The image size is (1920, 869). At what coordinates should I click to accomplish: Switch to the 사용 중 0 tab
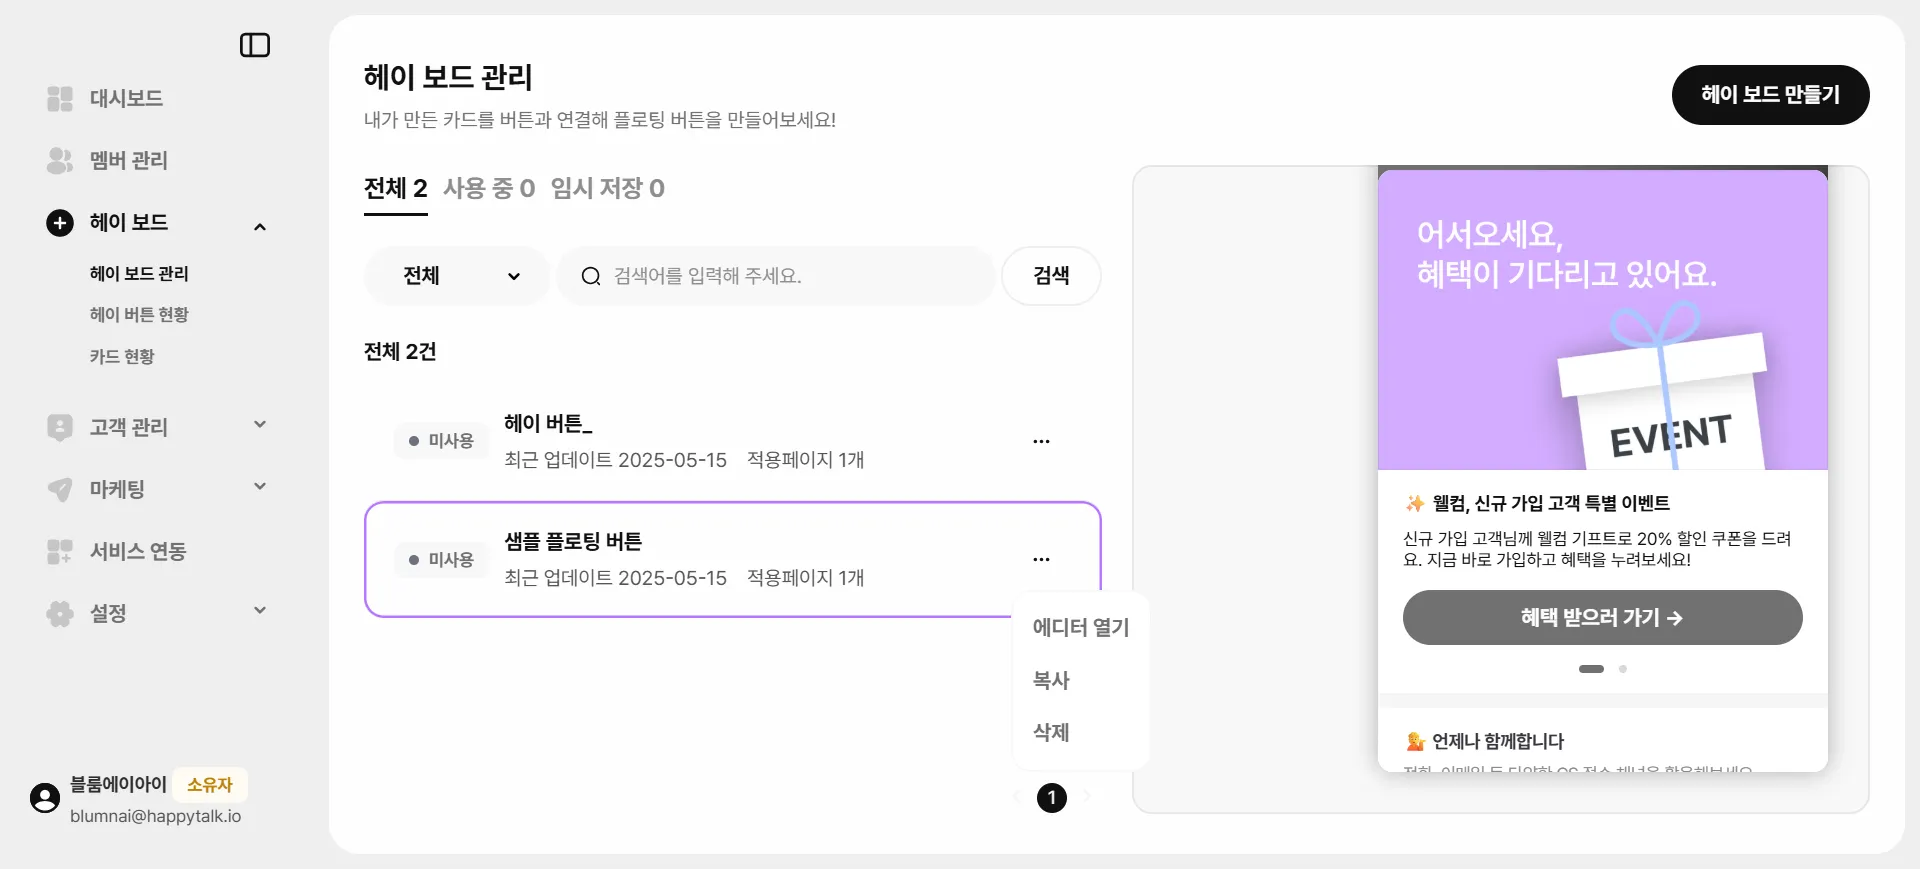[x=489, y=189]
